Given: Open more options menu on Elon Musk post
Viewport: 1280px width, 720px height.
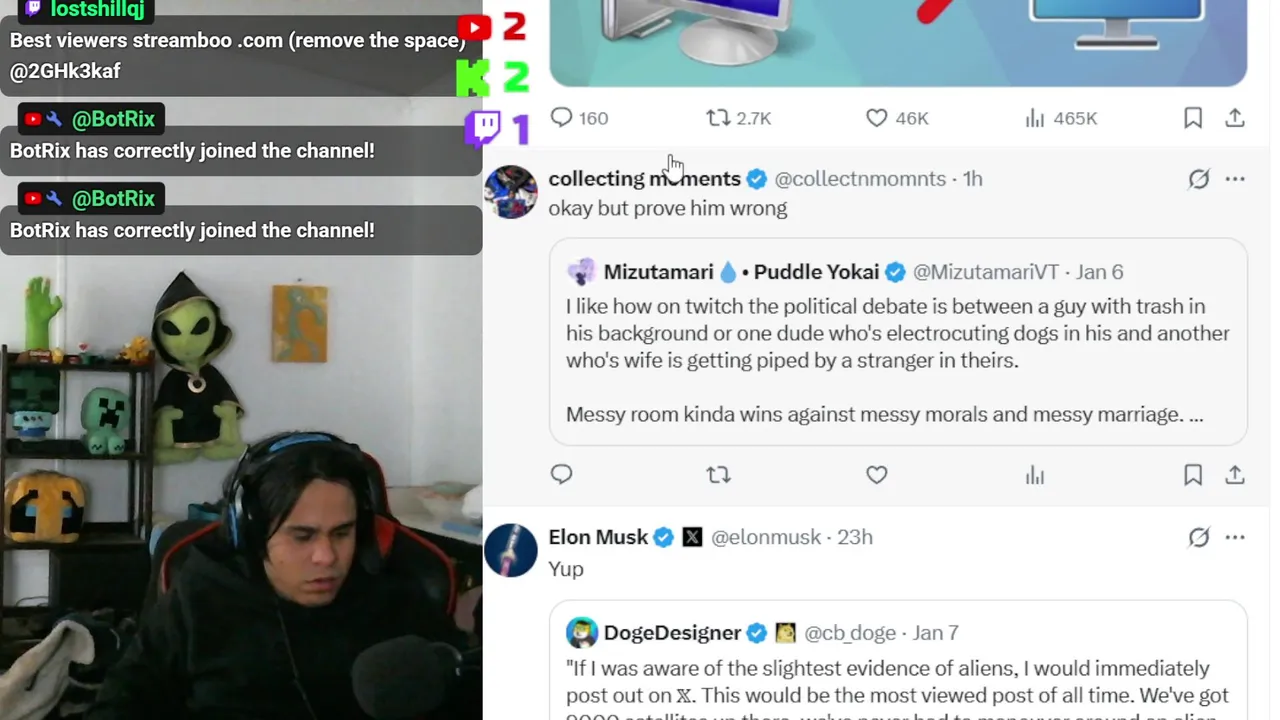Looking at the screenshot, I should click(x=1235, y=538).
